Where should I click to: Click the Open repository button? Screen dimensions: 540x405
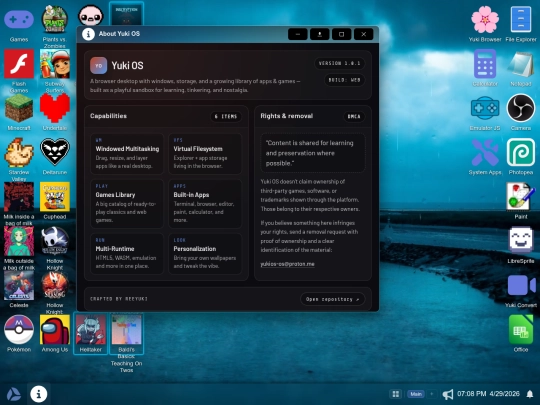(x=332, y=299)
